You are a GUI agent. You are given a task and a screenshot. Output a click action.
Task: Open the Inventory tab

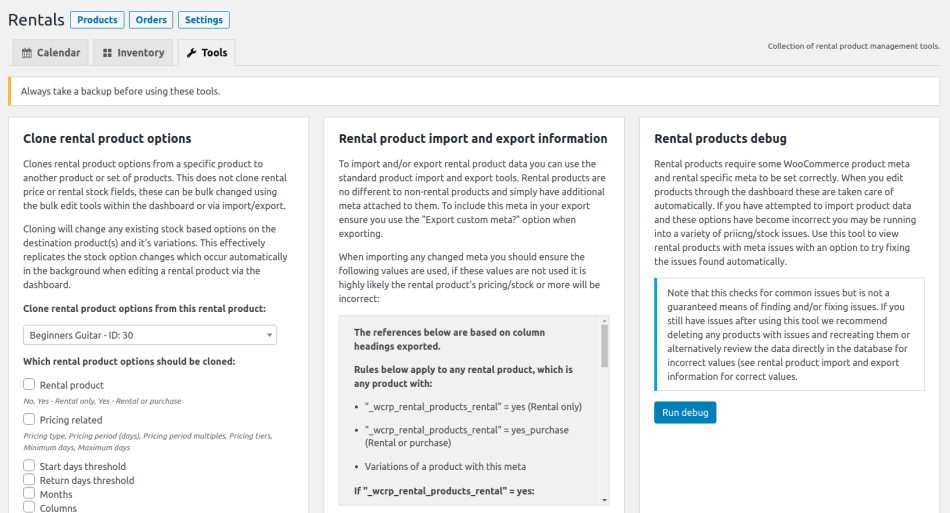coord(132,53)
